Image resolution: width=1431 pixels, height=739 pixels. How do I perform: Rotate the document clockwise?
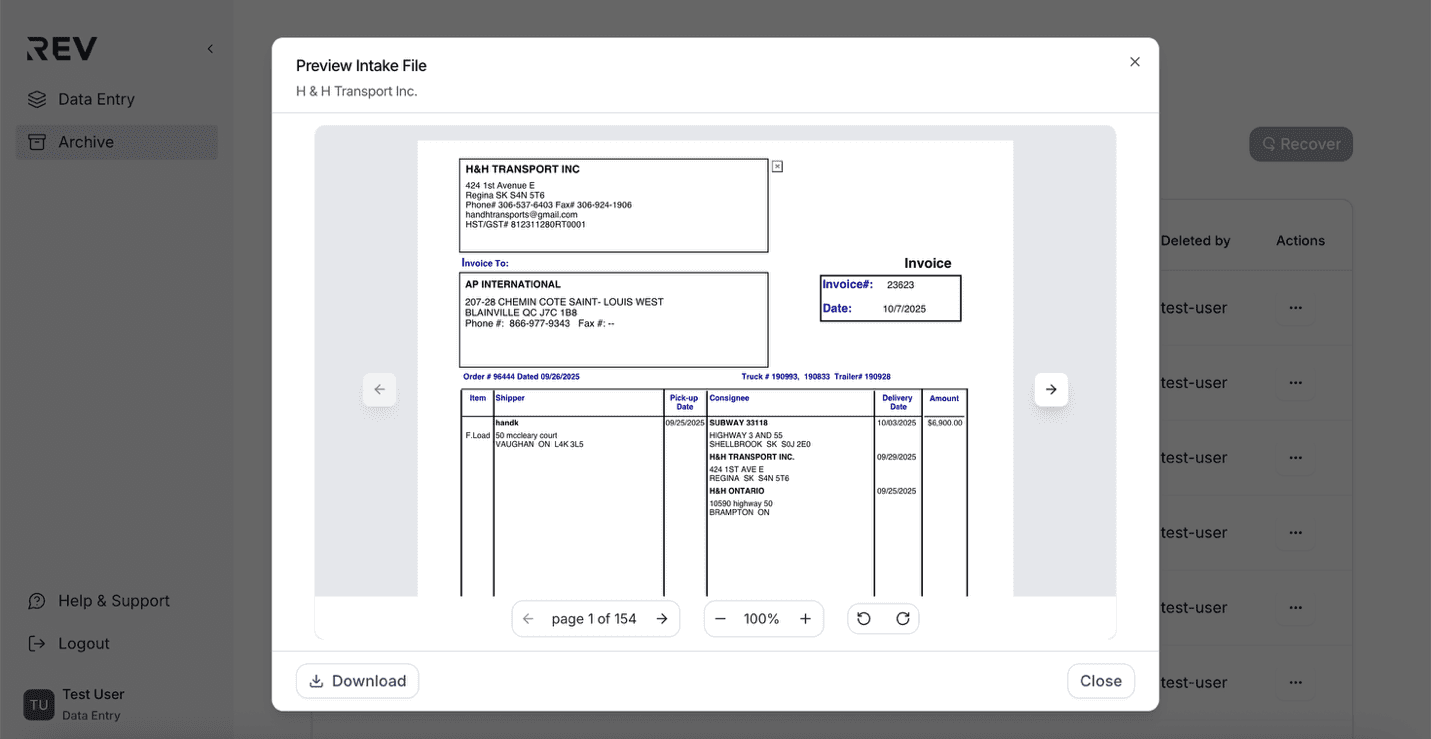pyautogui.click(x=903, y=618)
